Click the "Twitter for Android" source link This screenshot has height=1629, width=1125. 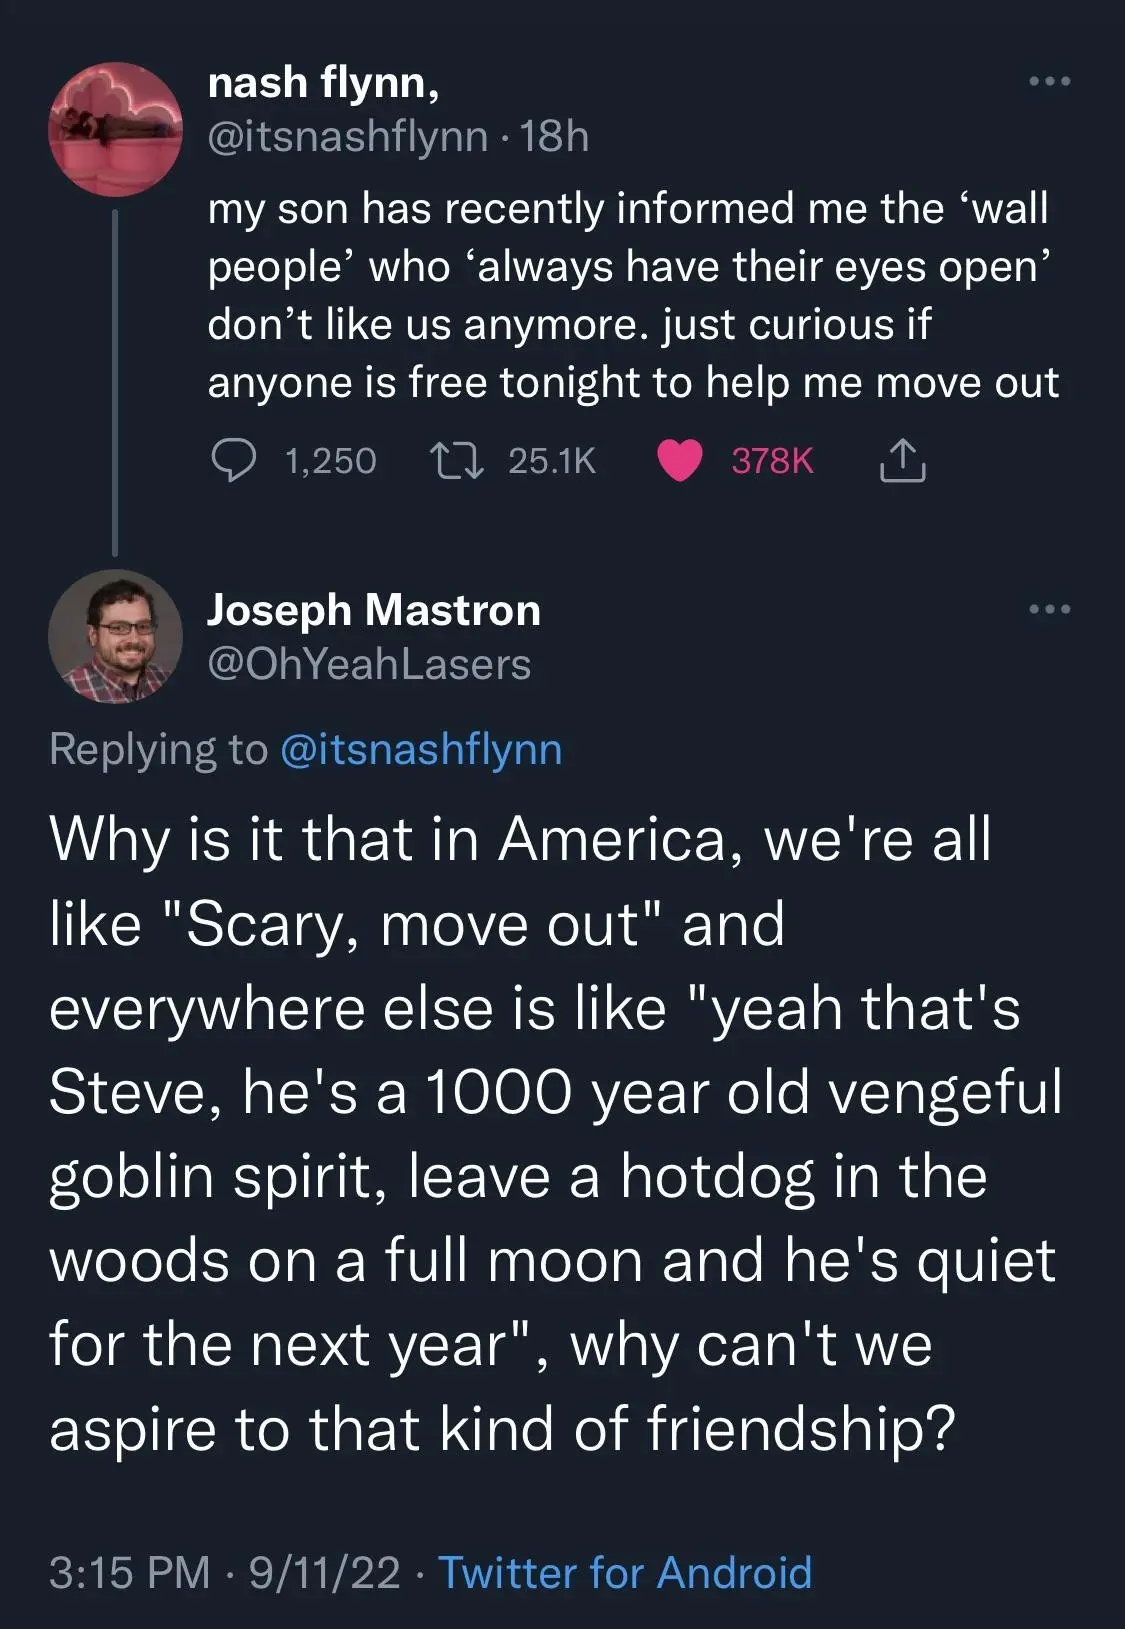tap(625, 1572)
